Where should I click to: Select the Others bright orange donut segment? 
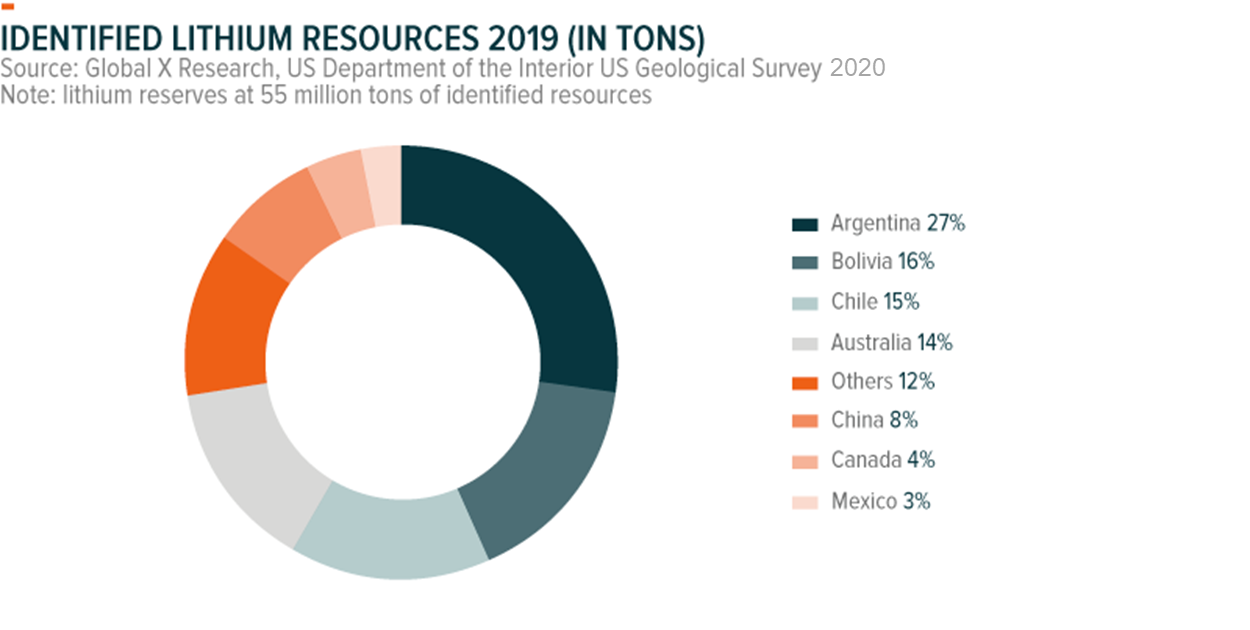click(228, 320)
